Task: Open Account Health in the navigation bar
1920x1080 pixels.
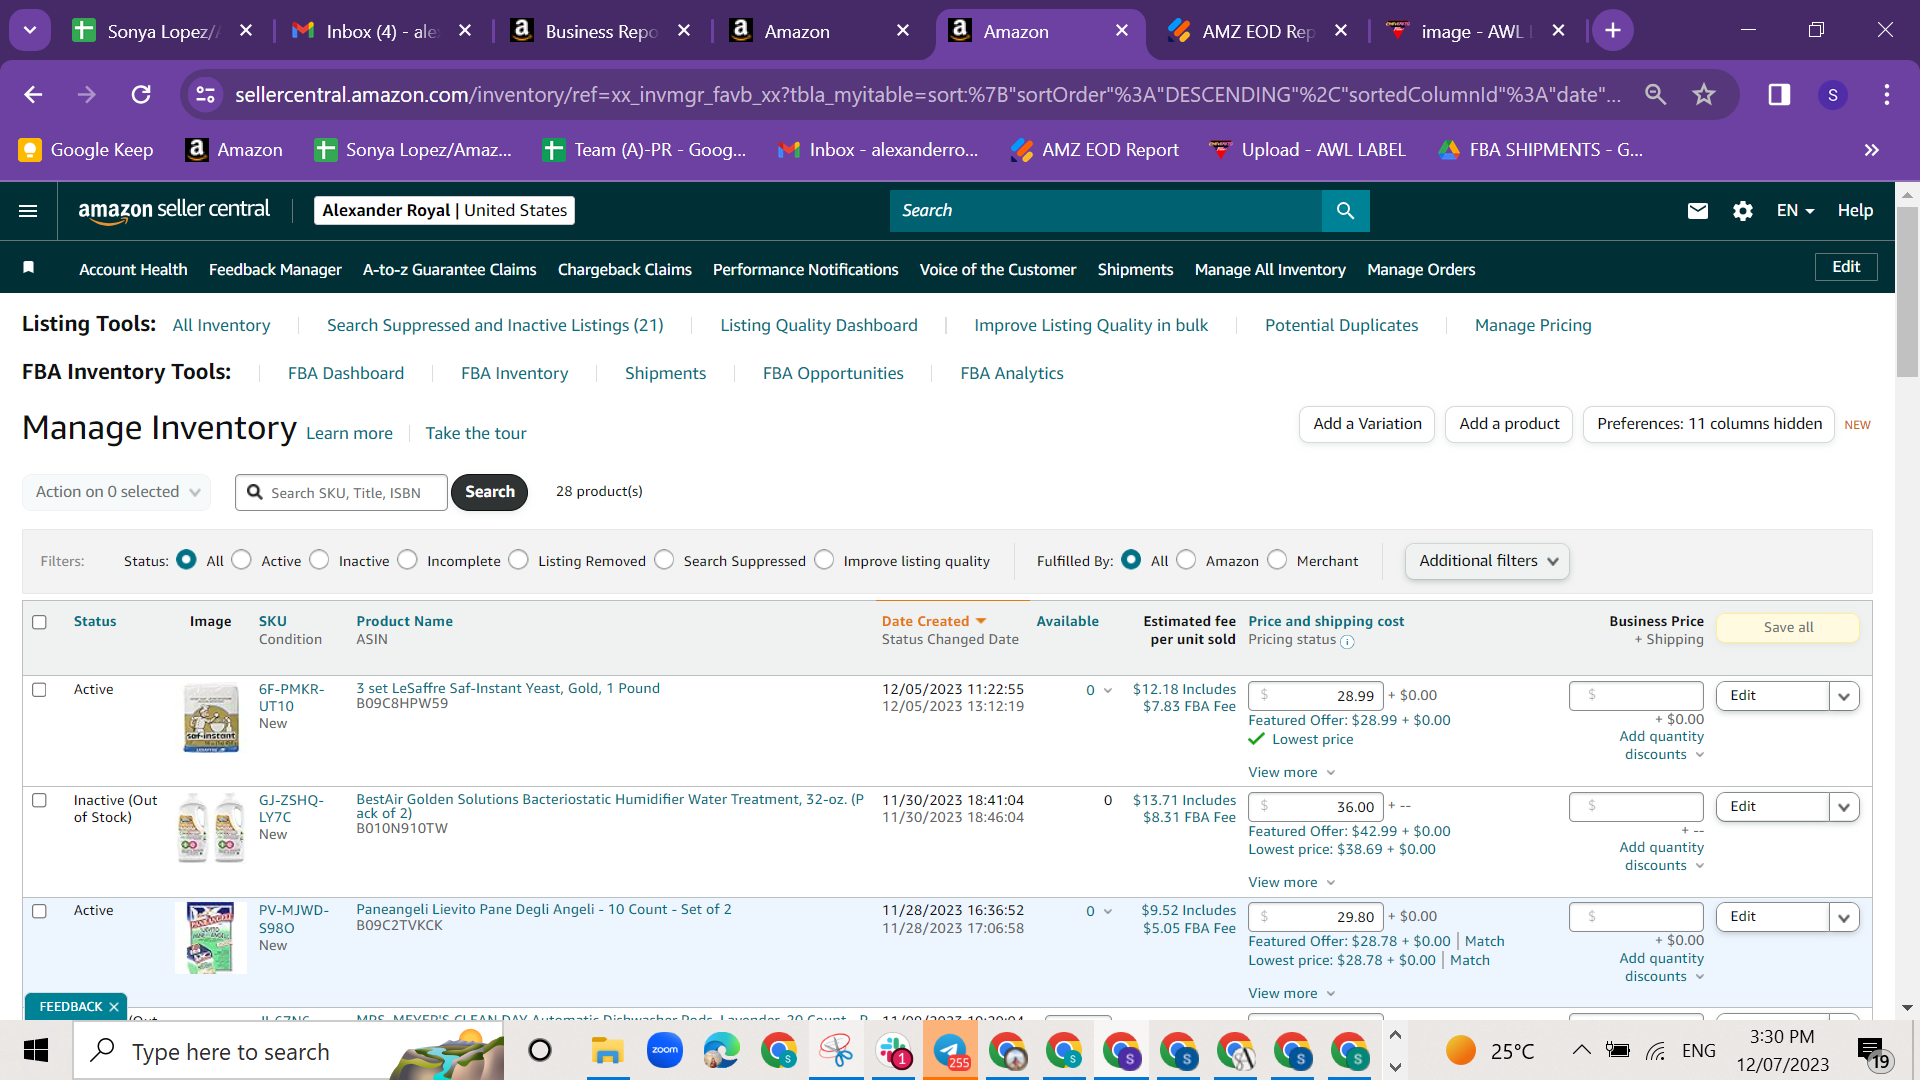Action: (x=133, y=270)
